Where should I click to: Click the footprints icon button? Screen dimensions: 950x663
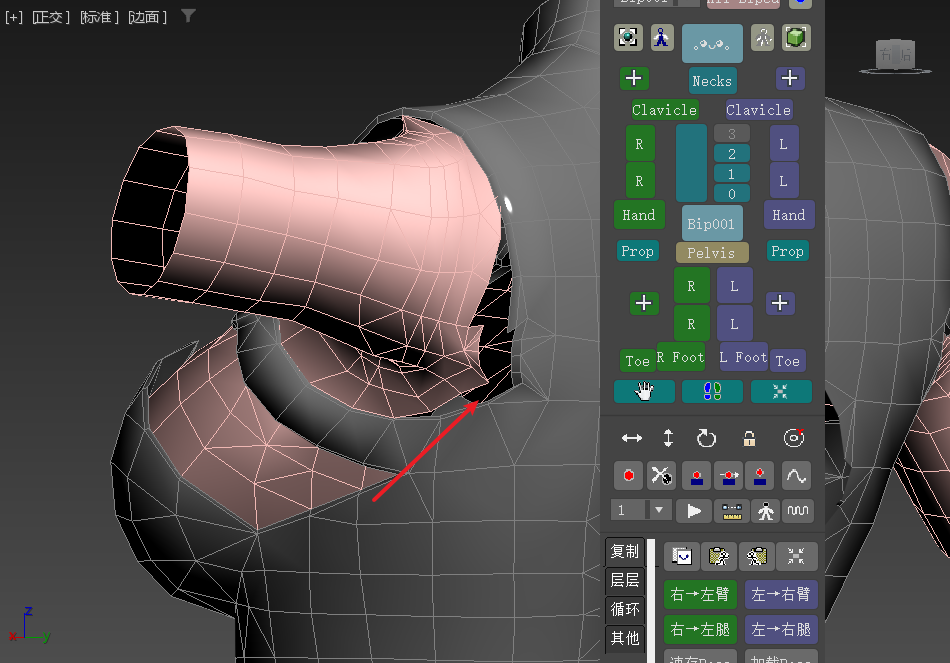pos(712,391)
